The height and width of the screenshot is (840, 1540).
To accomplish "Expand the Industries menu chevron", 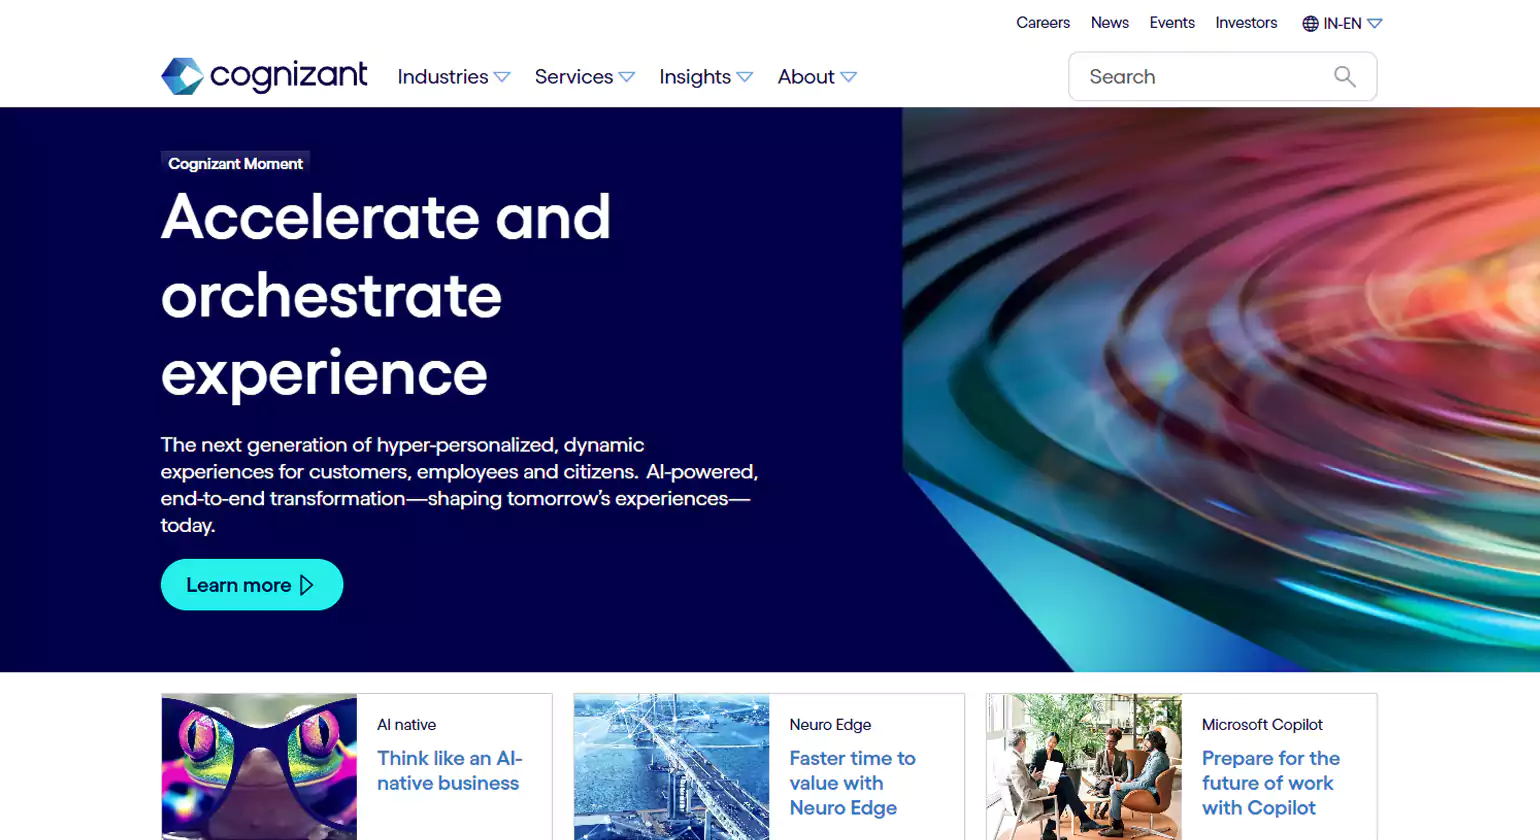I will coord(502,77).
